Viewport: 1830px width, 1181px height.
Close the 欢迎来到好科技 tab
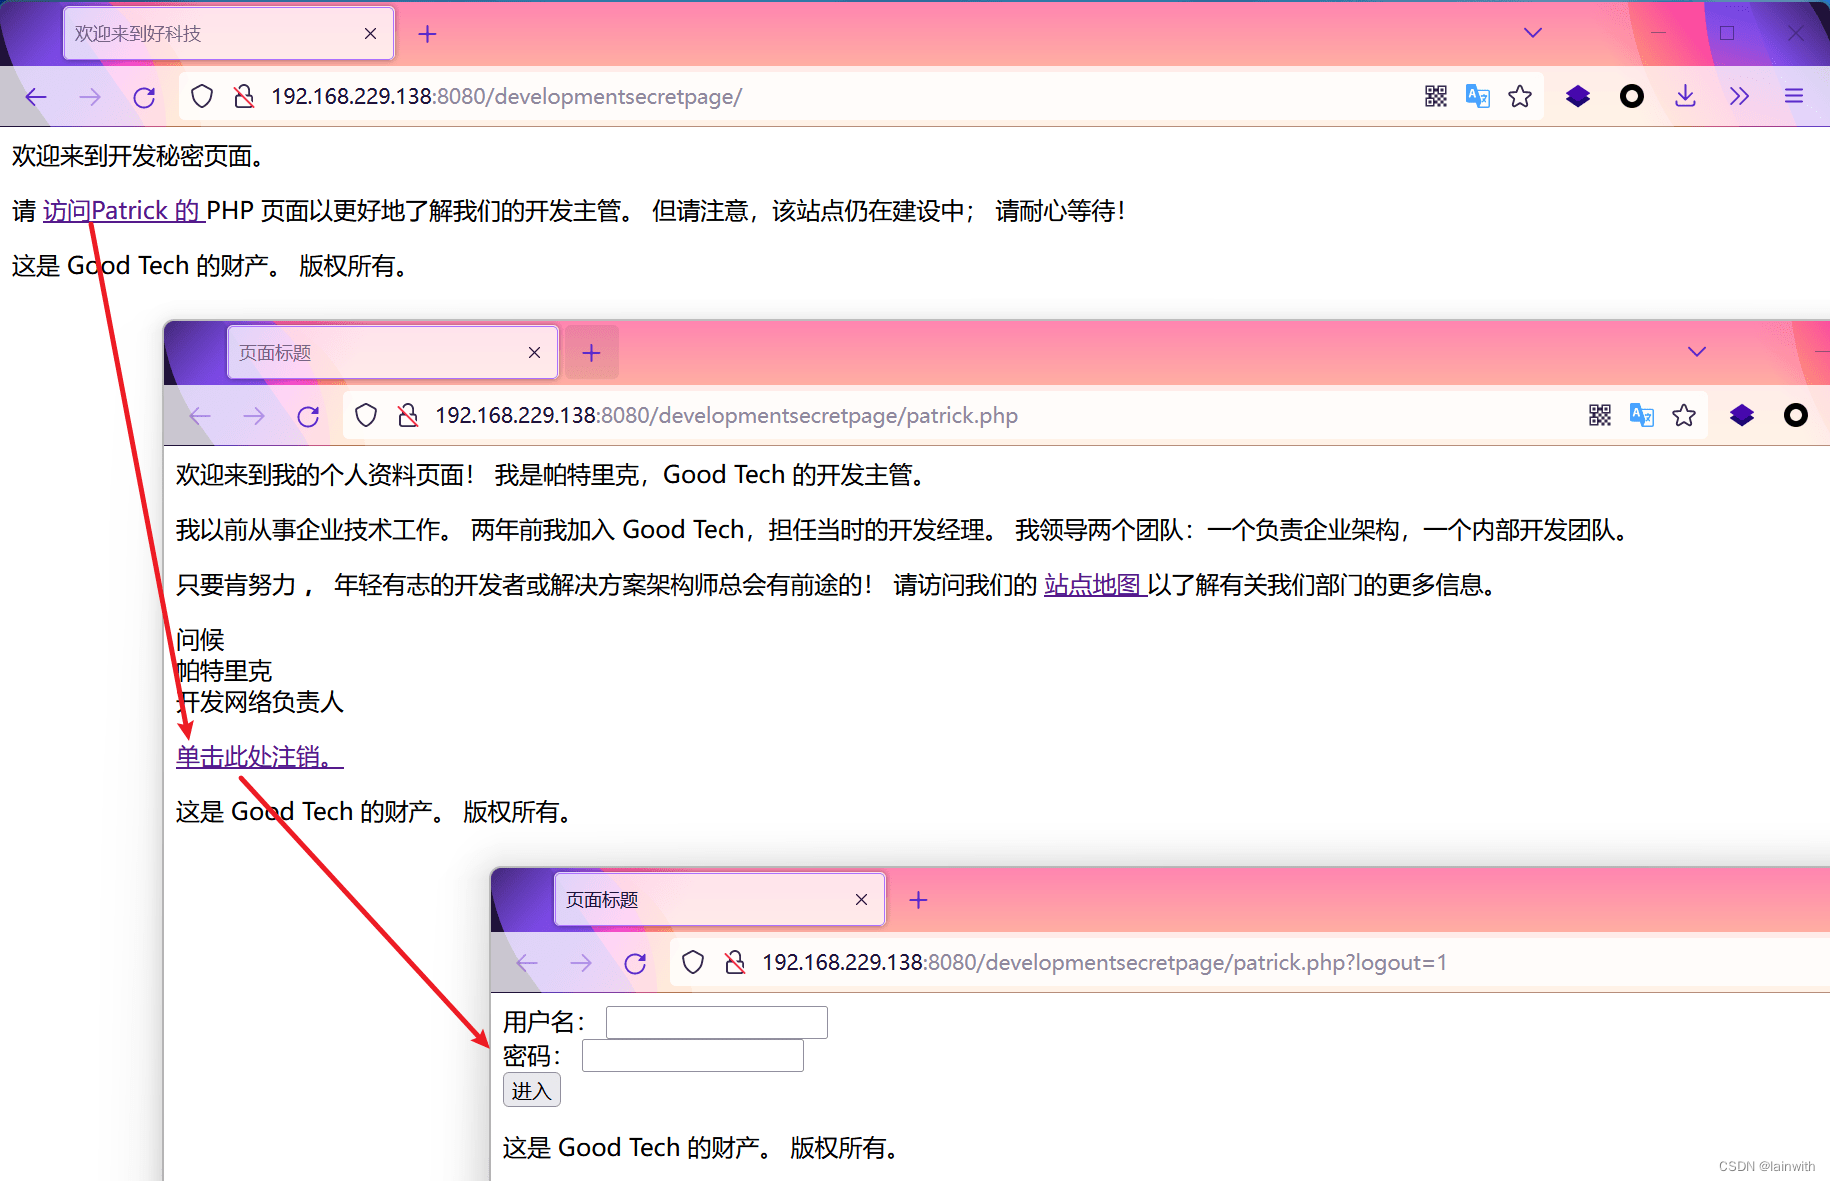[370, 34]
